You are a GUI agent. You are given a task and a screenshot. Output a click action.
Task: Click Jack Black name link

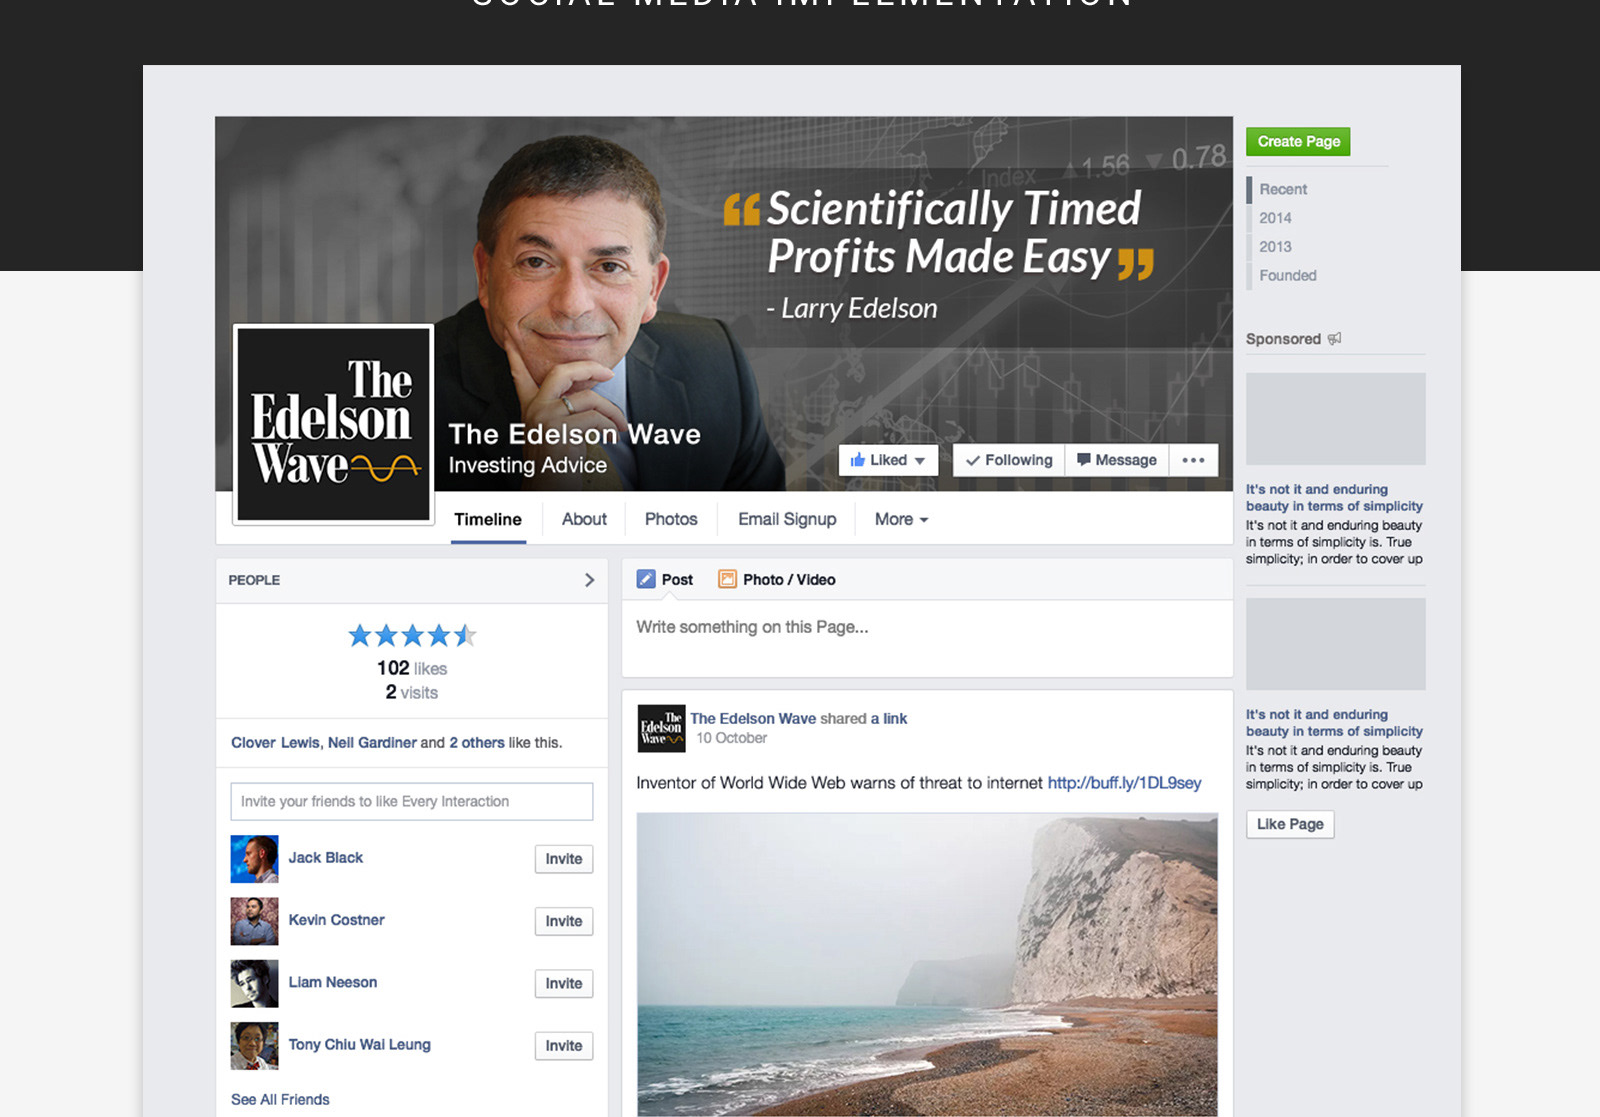coord(325,858)
